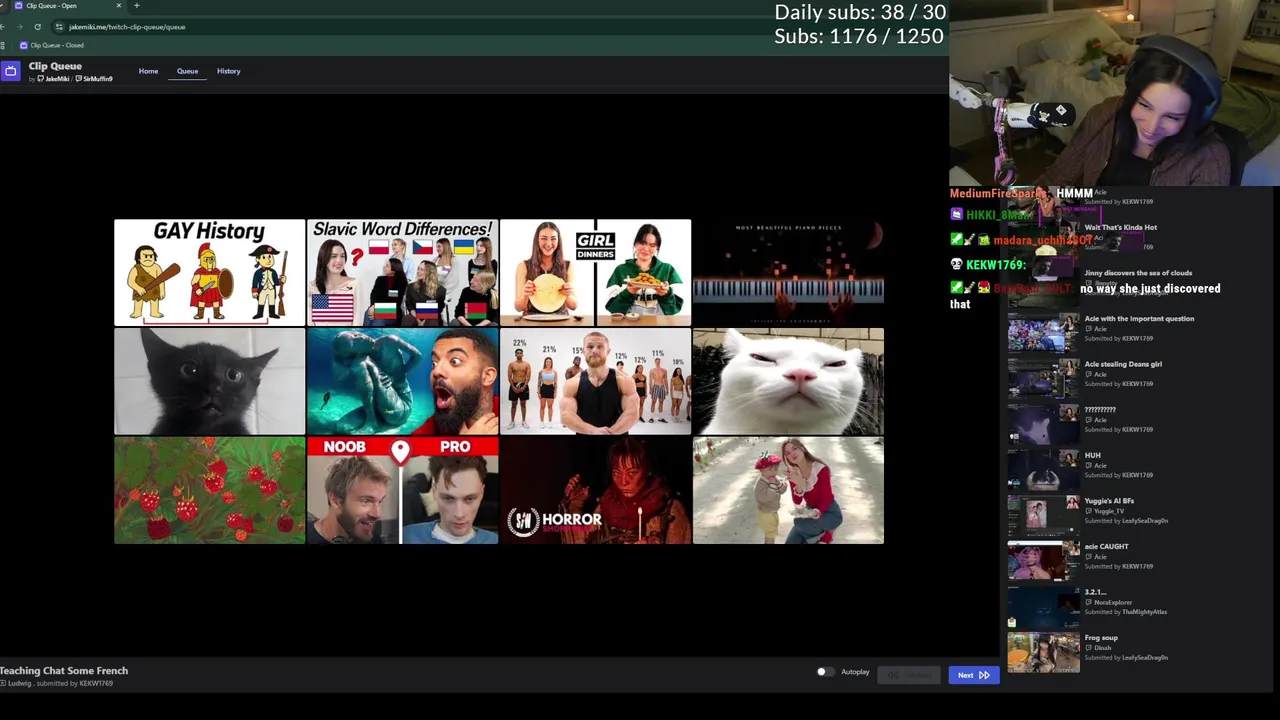This screenshot has height=720, width=1280.
Task: Select the NOOB vs PRO thumbnail
Action: point(402,490)
